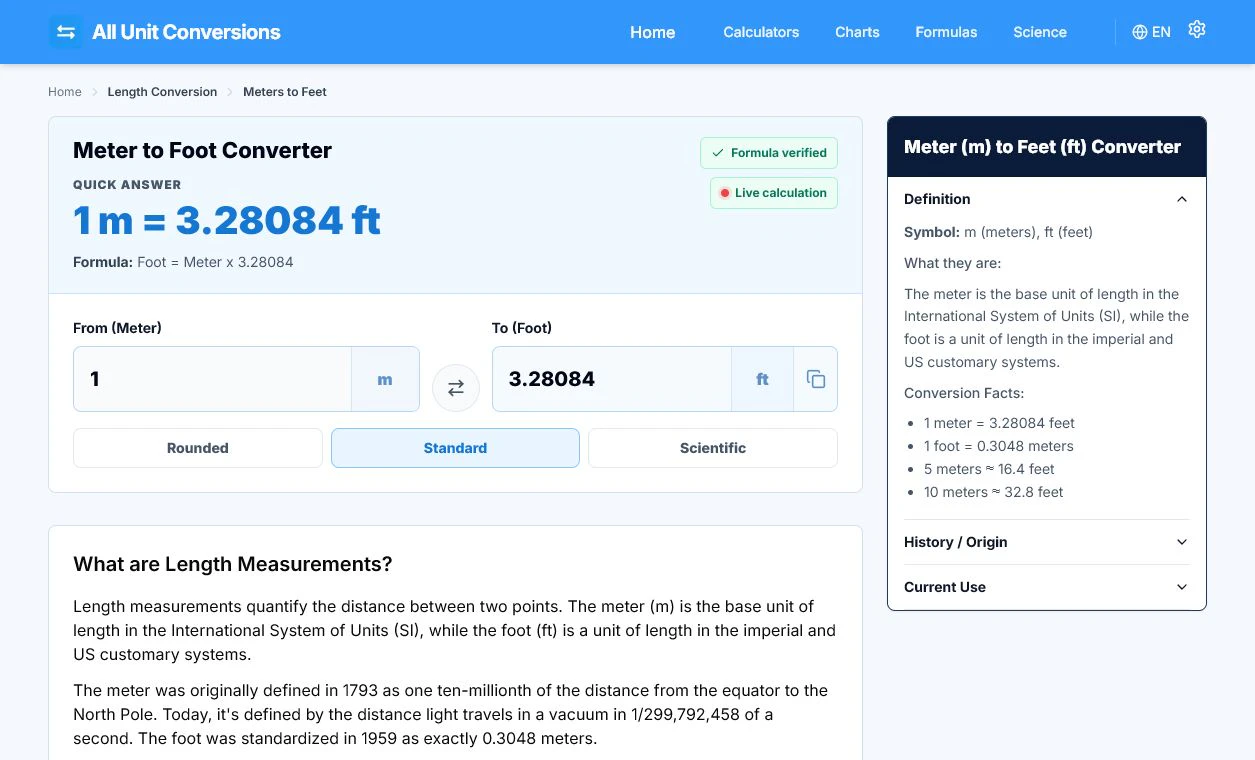This screenshot has width=1255, height=760.
Task: Click the 'Formula: Foot = Meter x 3.28084' text
Action: 183,262
